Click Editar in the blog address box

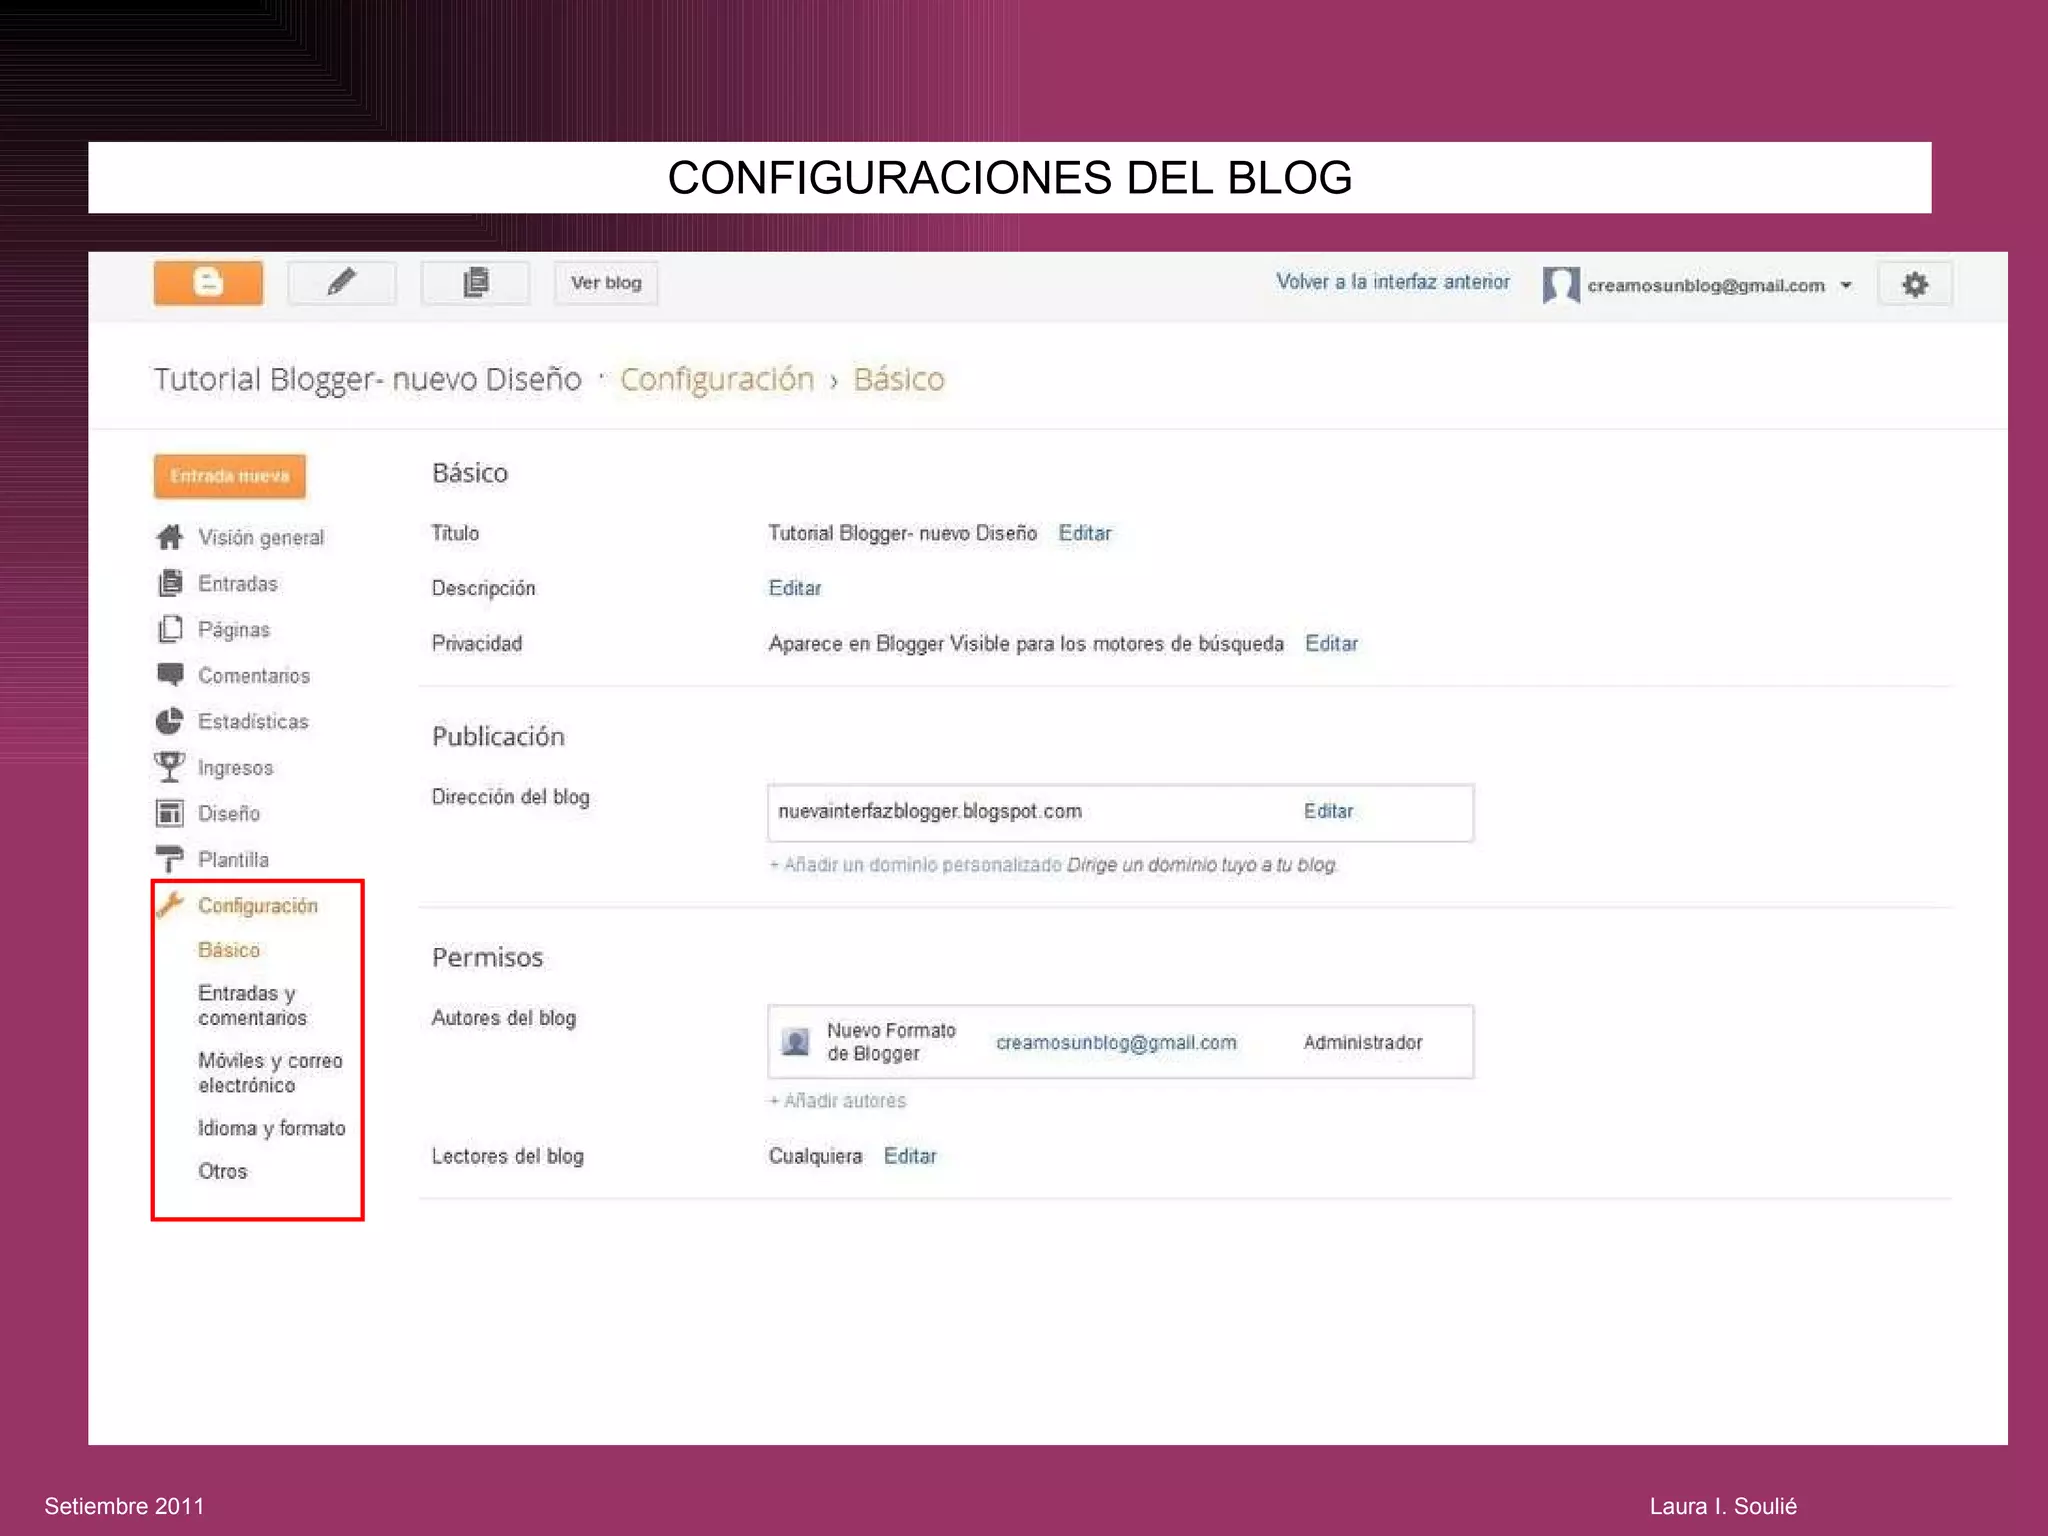tap(1328, 811)
